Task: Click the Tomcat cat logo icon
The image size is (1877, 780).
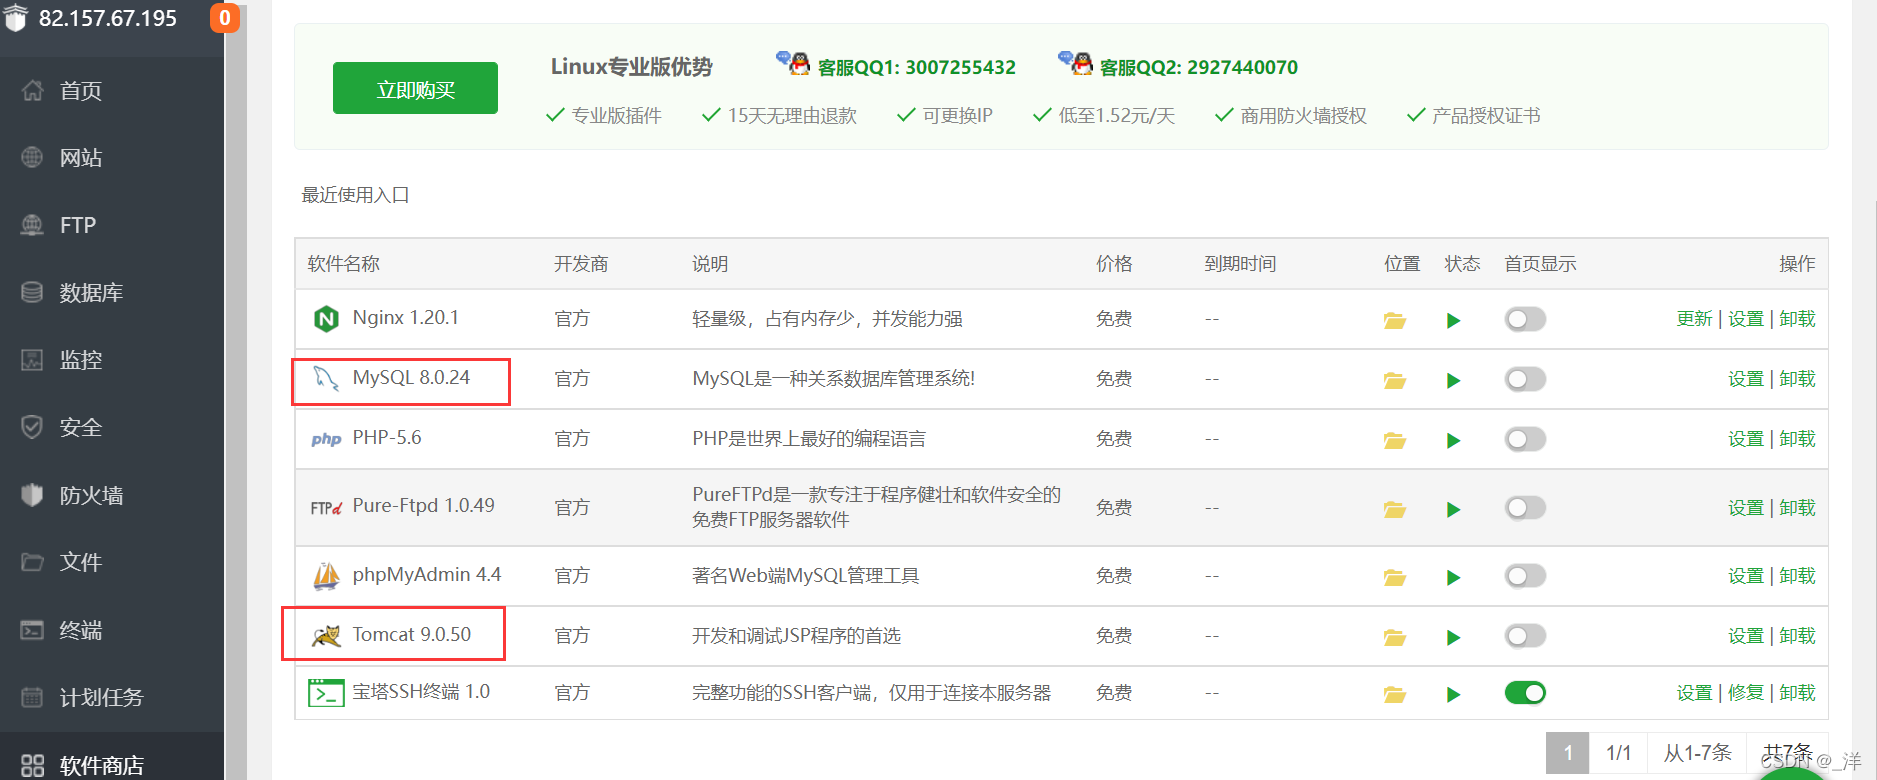Action: (x=326, y=636)
